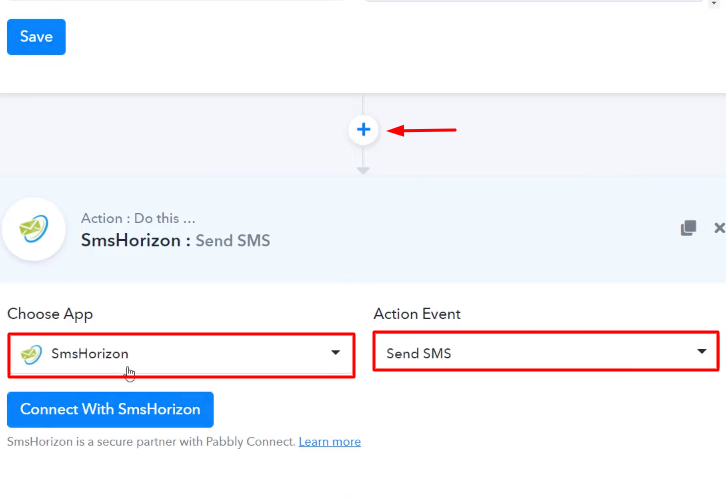Click the small SmsHorizon icon inside Choose App field

click(31, 354)
